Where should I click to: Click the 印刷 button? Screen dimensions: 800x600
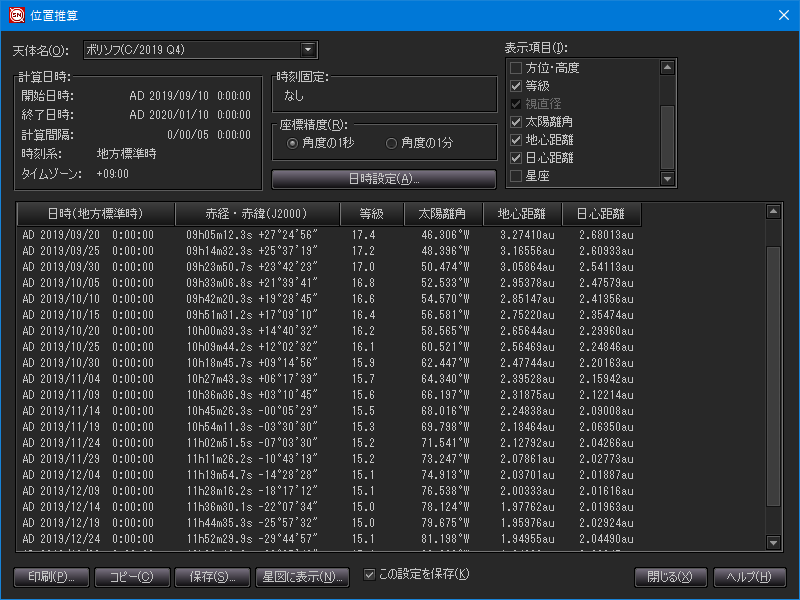click(51, 577)
